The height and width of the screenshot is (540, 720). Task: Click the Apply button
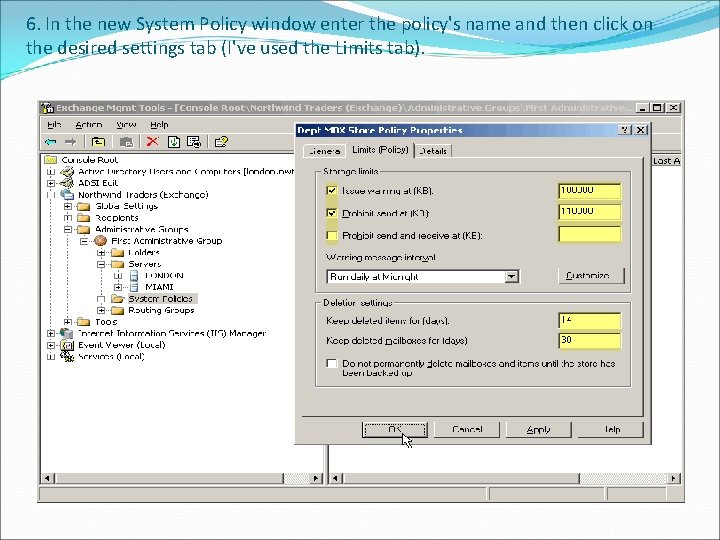point(538,430)
